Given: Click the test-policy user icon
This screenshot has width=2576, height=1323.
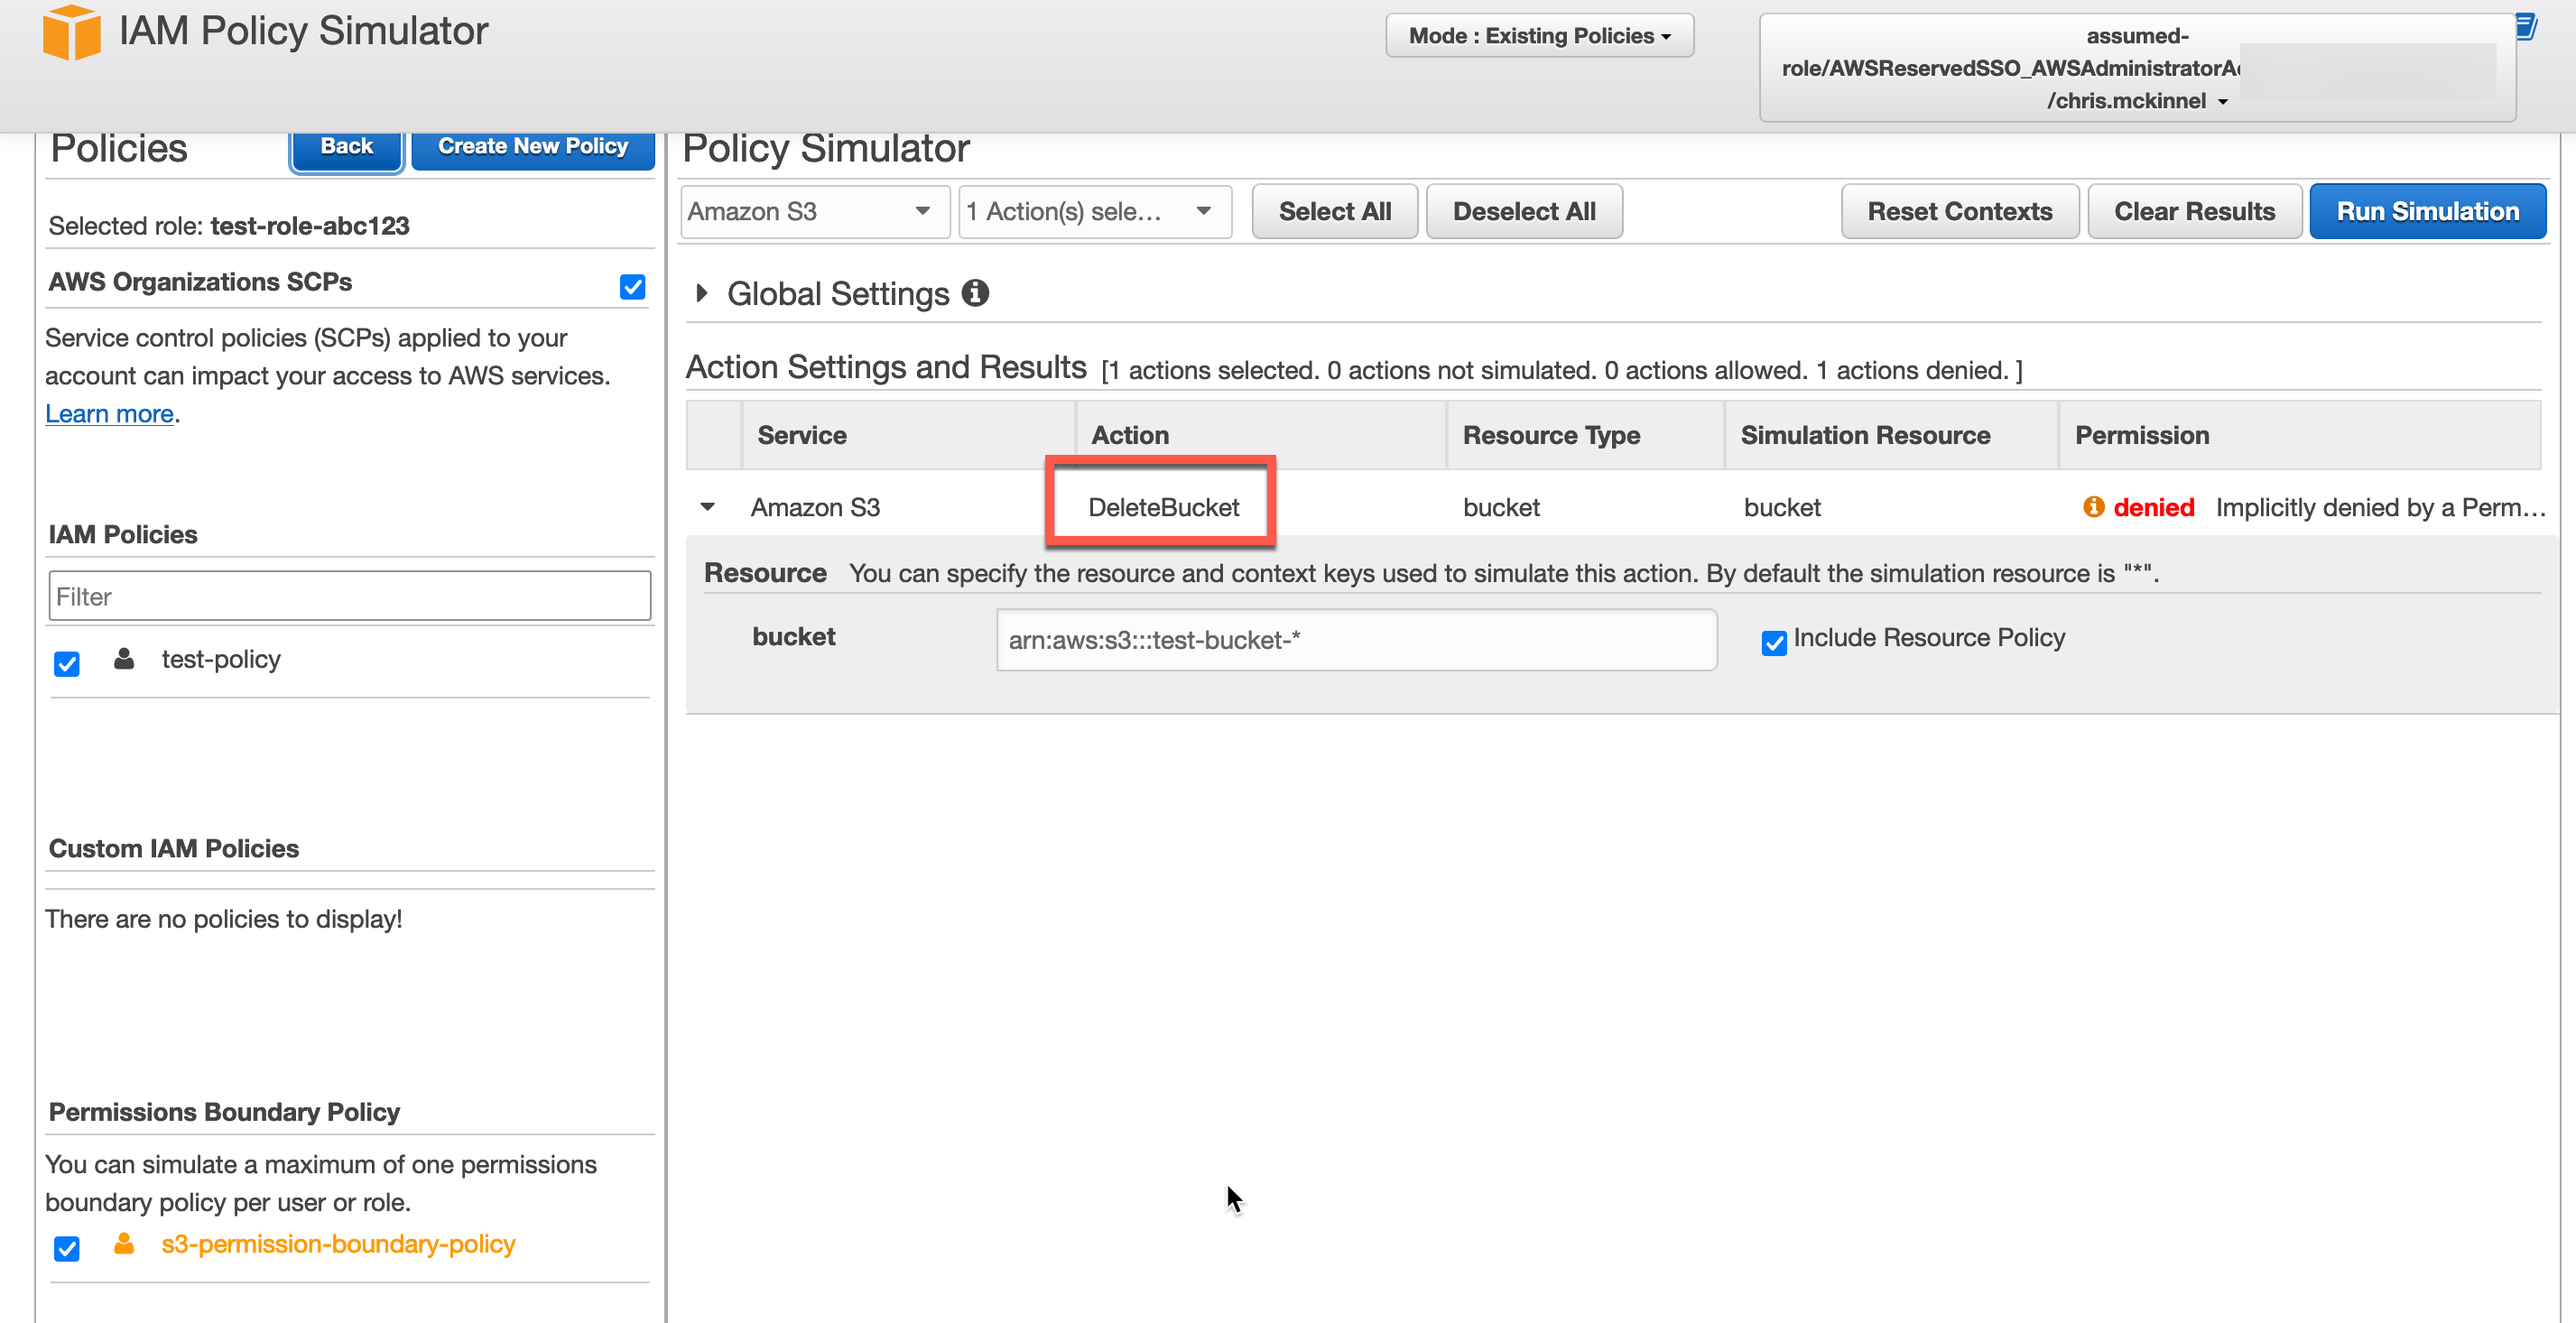Looking at the screenshot, I should [x=124, y=659].
